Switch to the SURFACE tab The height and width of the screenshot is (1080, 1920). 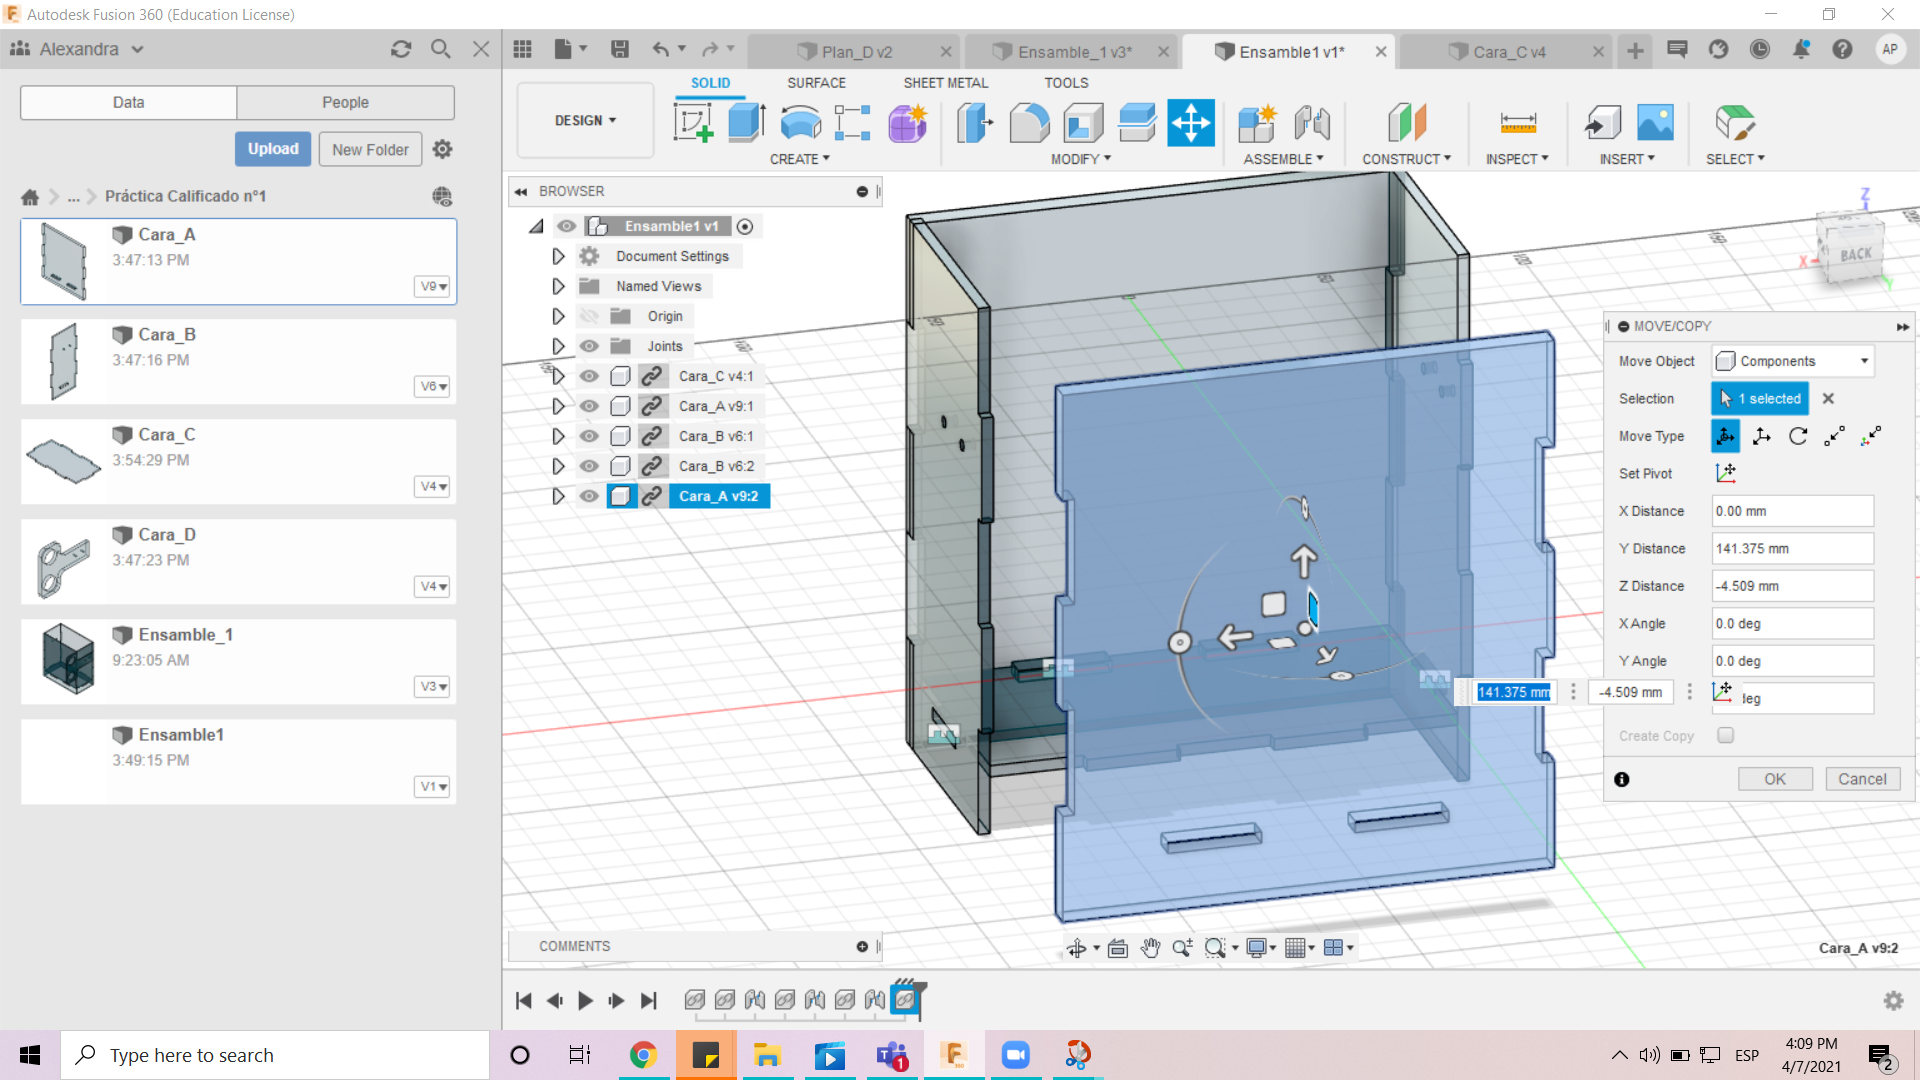pyautogui.click(x=816, y=83)
